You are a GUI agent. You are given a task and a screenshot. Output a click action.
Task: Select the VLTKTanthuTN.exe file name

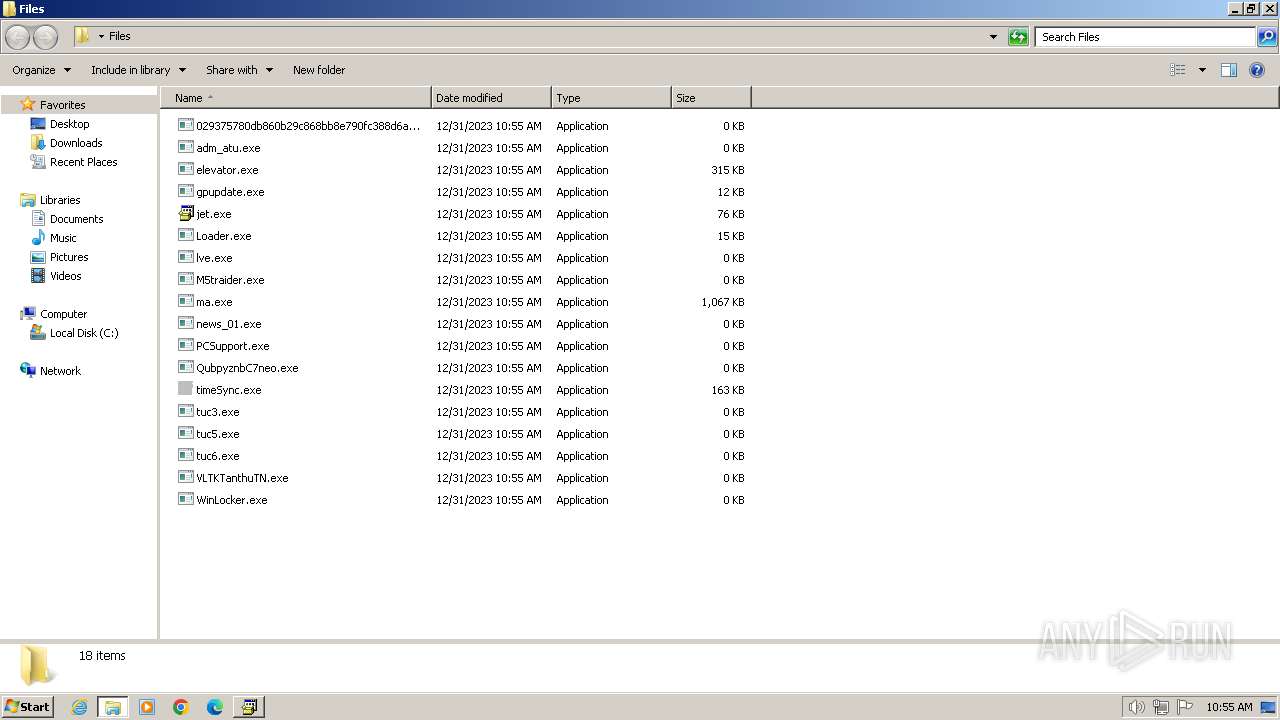242,478
